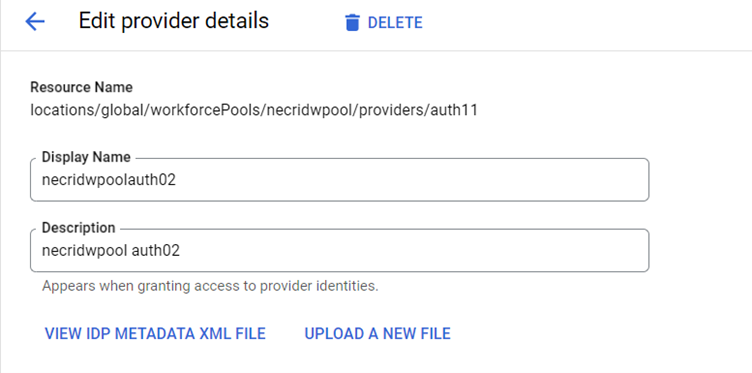Viewport: 752px width, 373px height.
Task: Focus the Description input field
Action: tap(340, 250)
